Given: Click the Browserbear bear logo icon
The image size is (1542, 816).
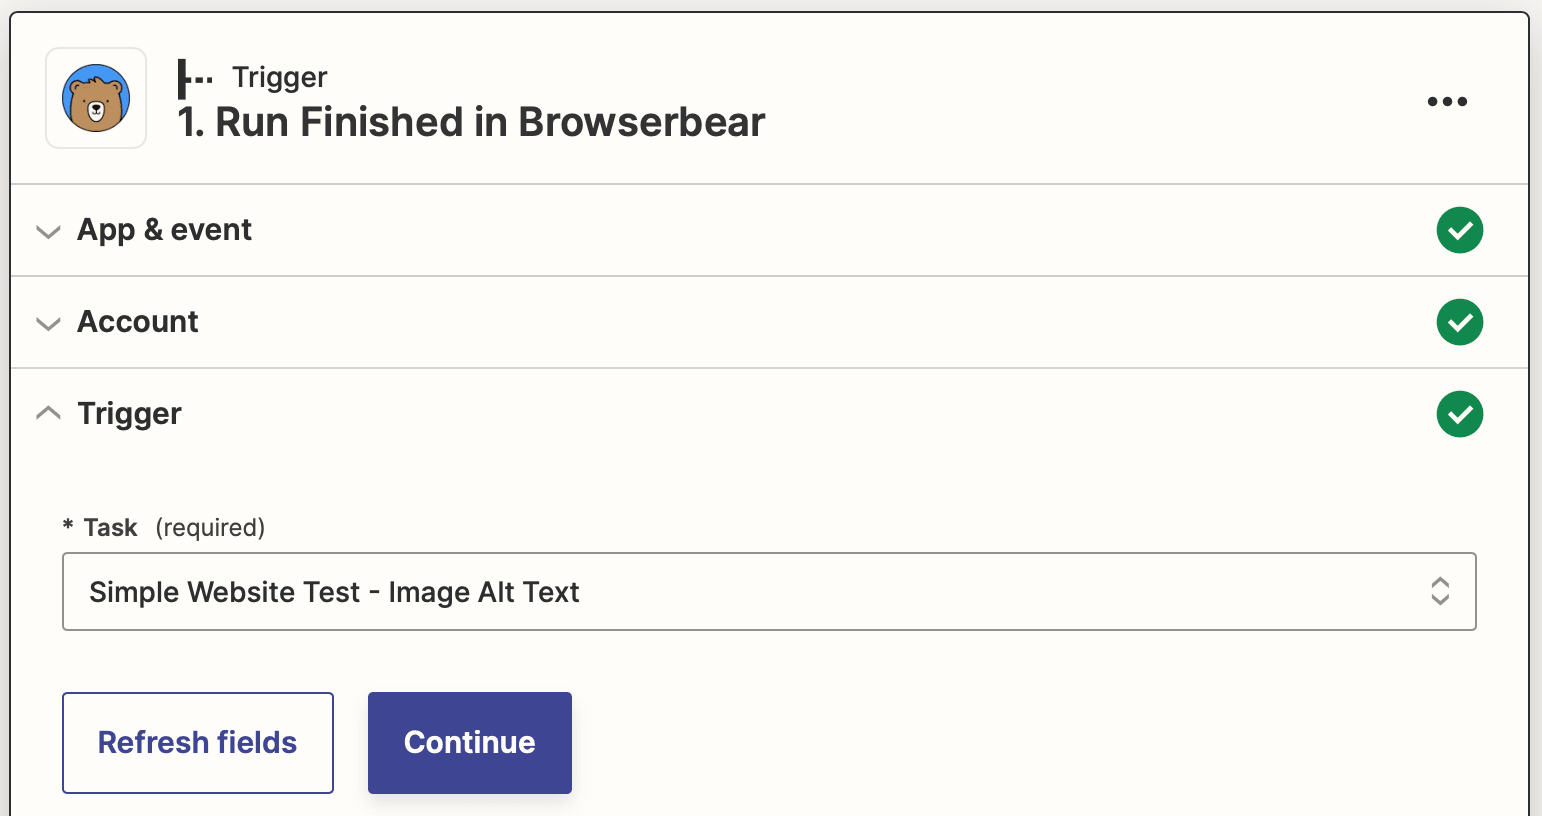Looking at the screenshot, I should click(x=96, y=99).
